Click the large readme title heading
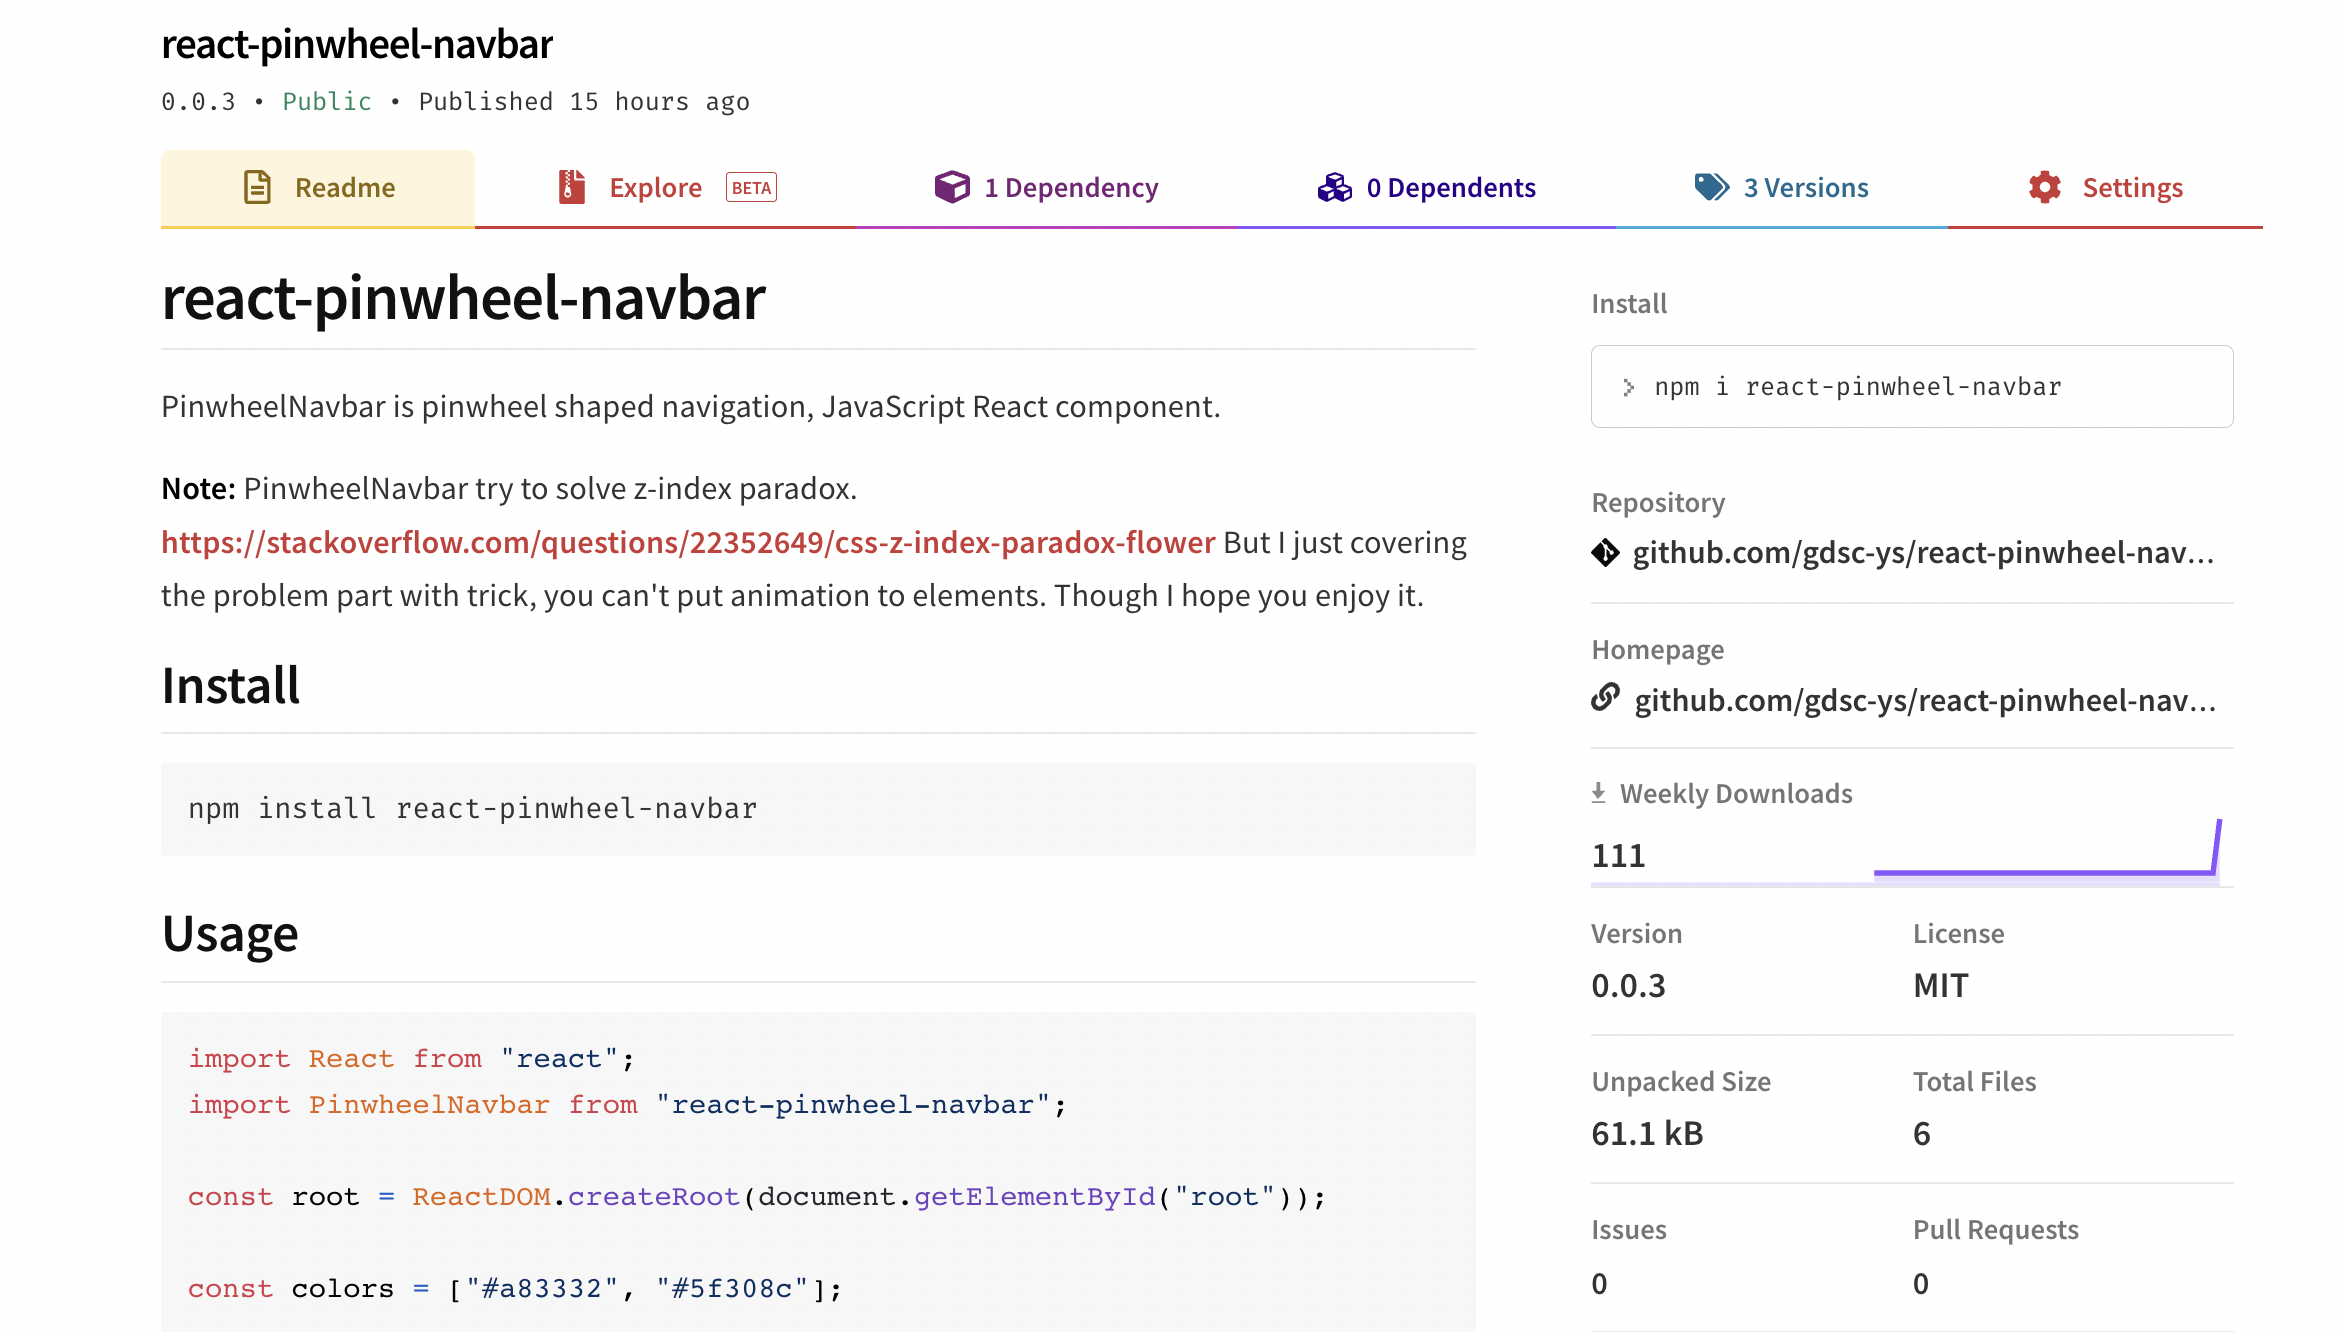This screenshot has height=1332, width=2342. pyautogui.click(x=463, y=298)
